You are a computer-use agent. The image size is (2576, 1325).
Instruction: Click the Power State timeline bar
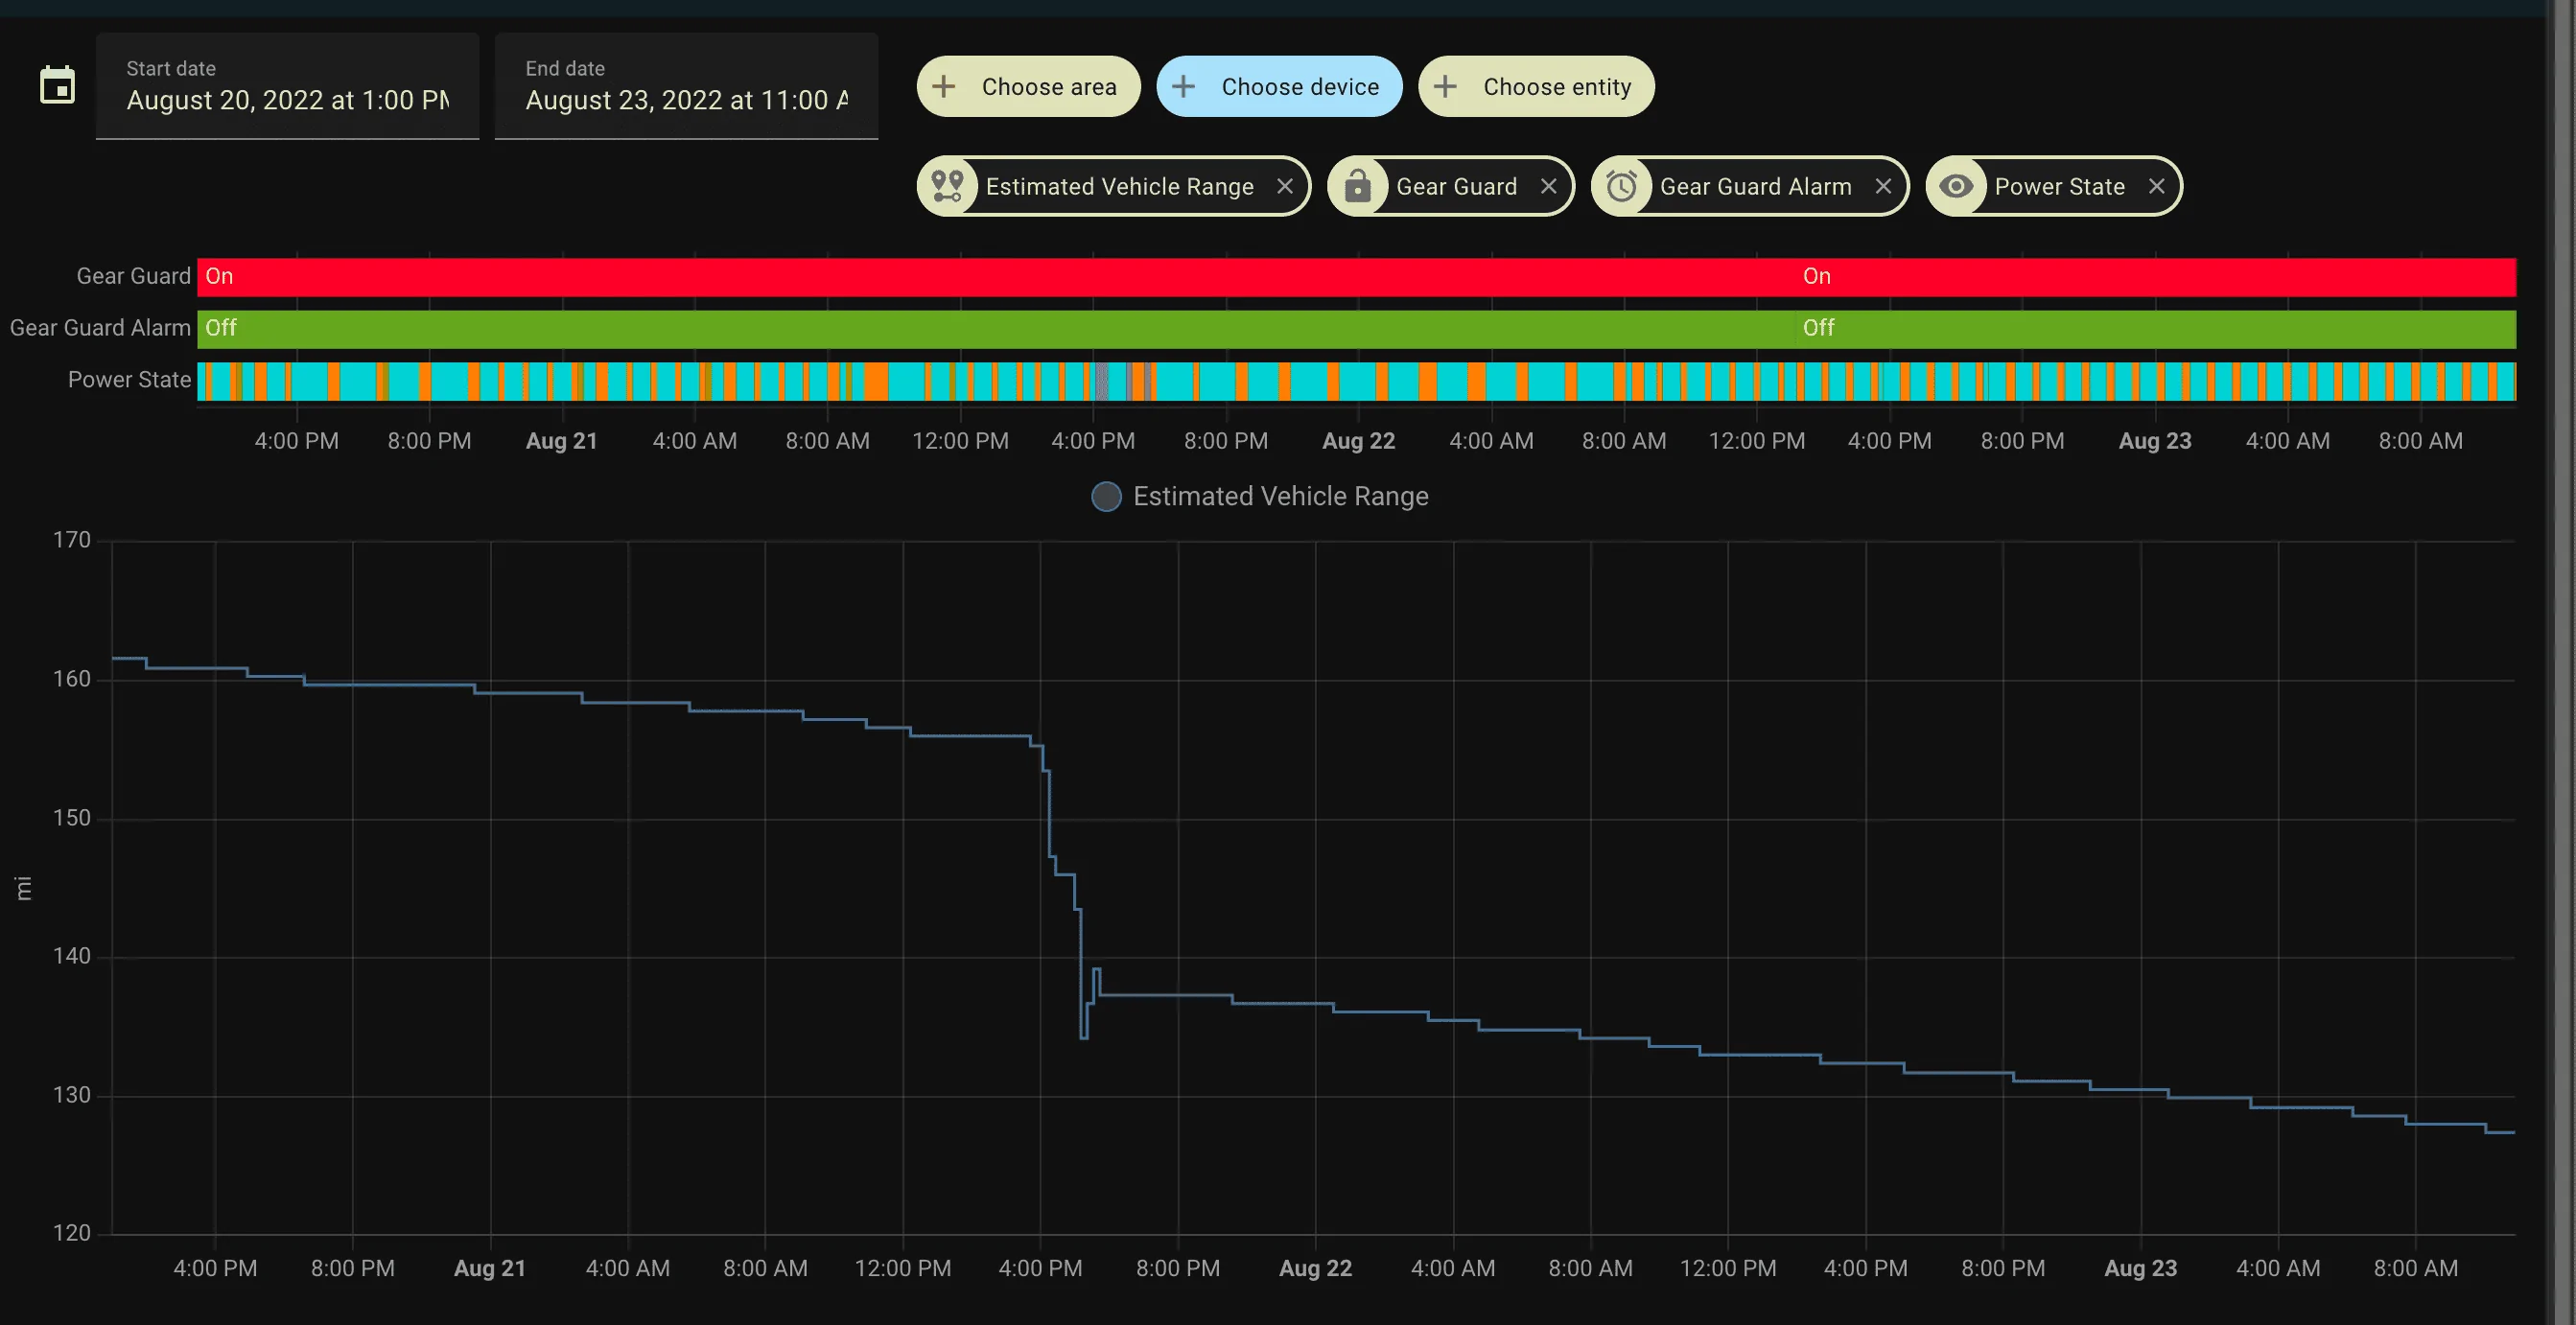(x=1356, y=381)
